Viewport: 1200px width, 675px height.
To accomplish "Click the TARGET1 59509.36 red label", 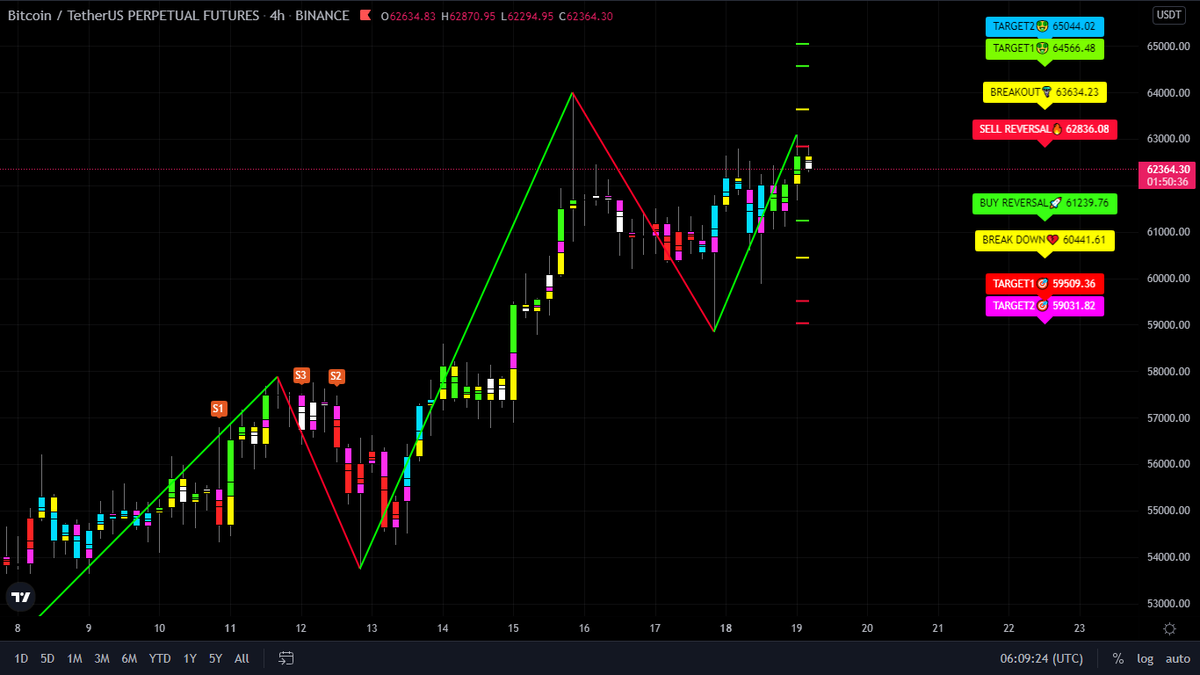I will (x=1045, y=284).
